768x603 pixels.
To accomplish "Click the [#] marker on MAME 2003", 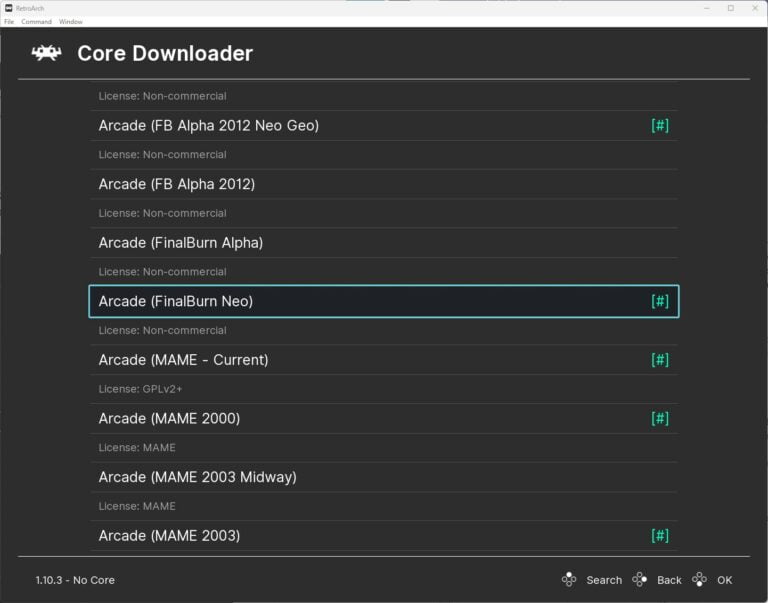I will tap(660, 536).
